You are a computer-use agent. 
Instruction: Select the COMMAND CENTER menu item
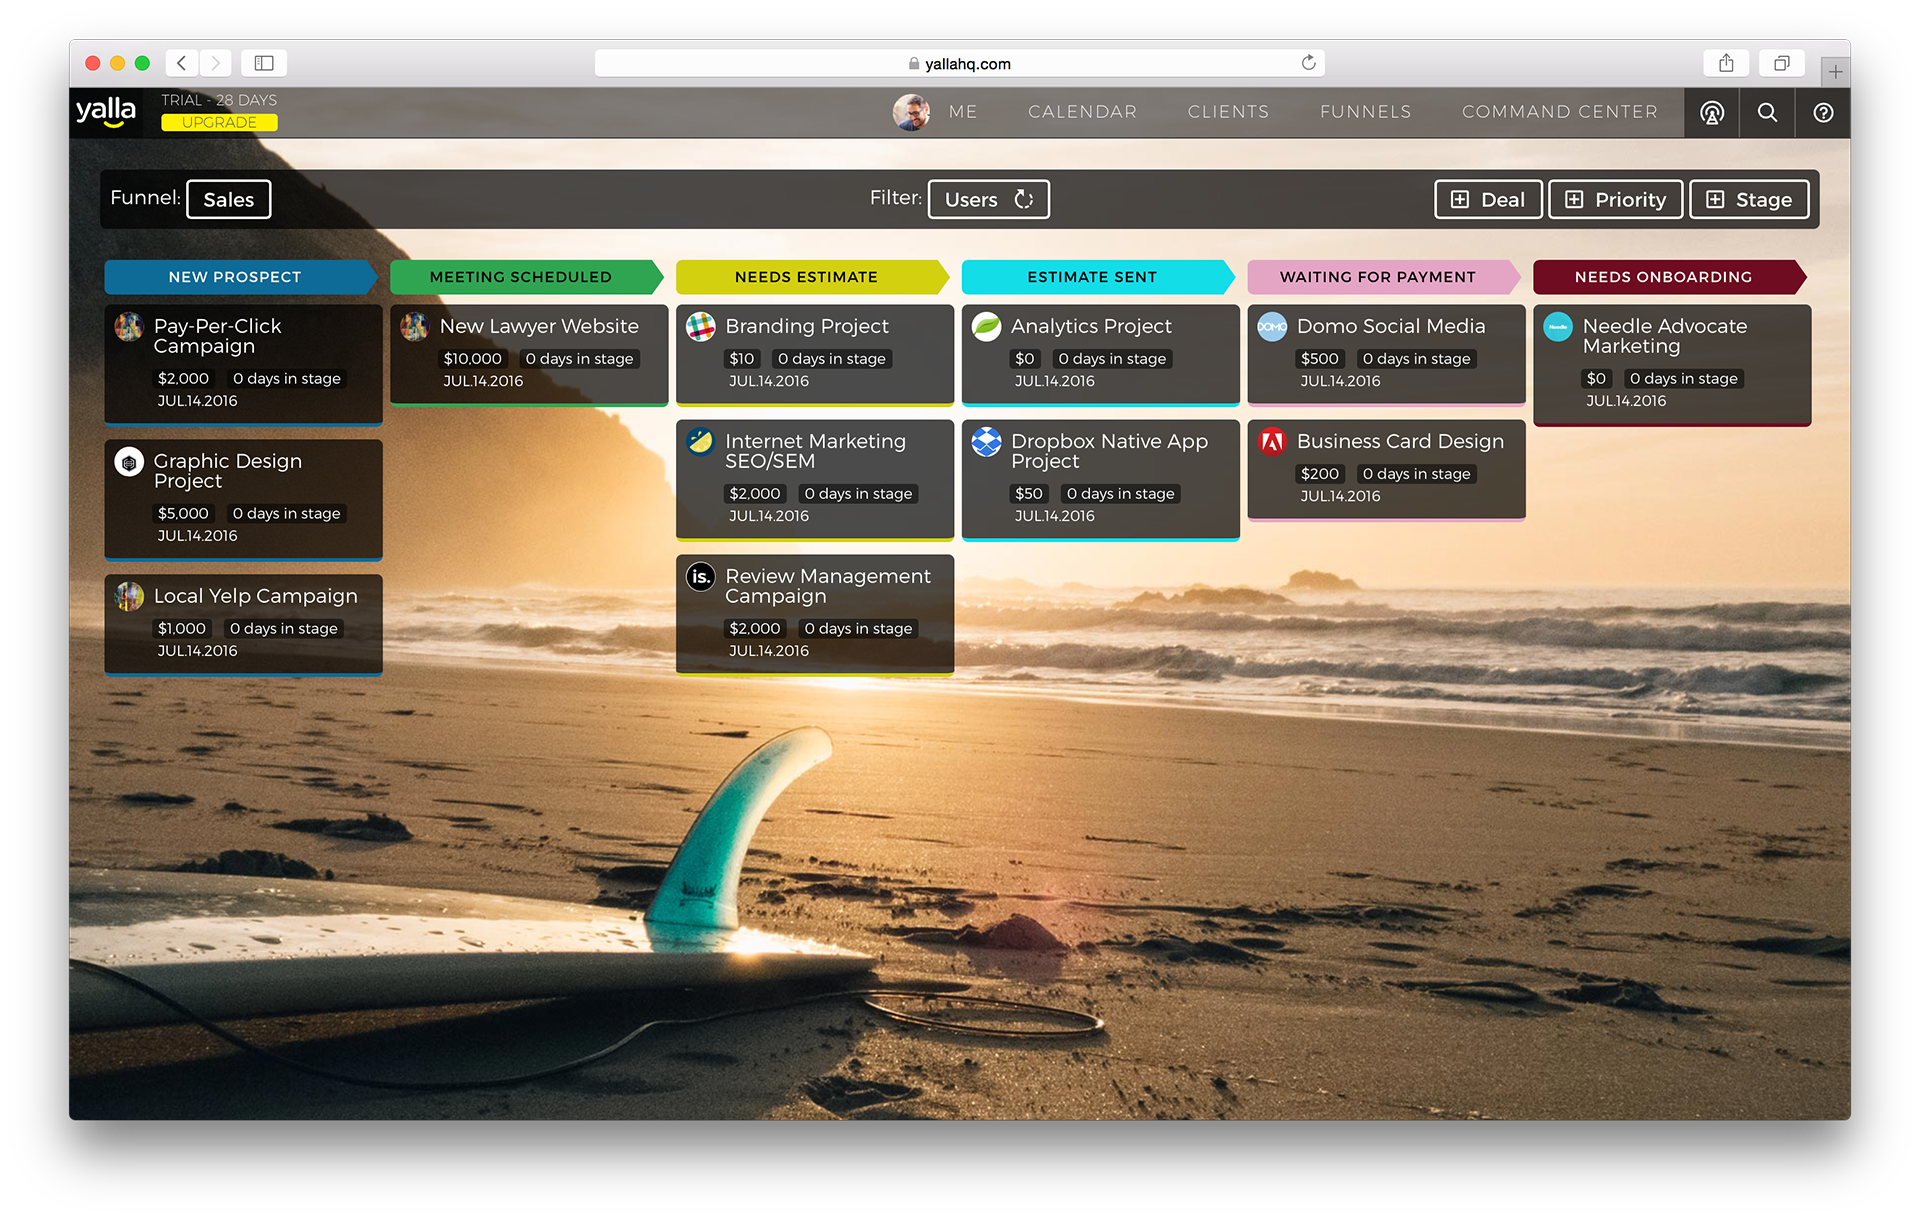pos(1559,112)
